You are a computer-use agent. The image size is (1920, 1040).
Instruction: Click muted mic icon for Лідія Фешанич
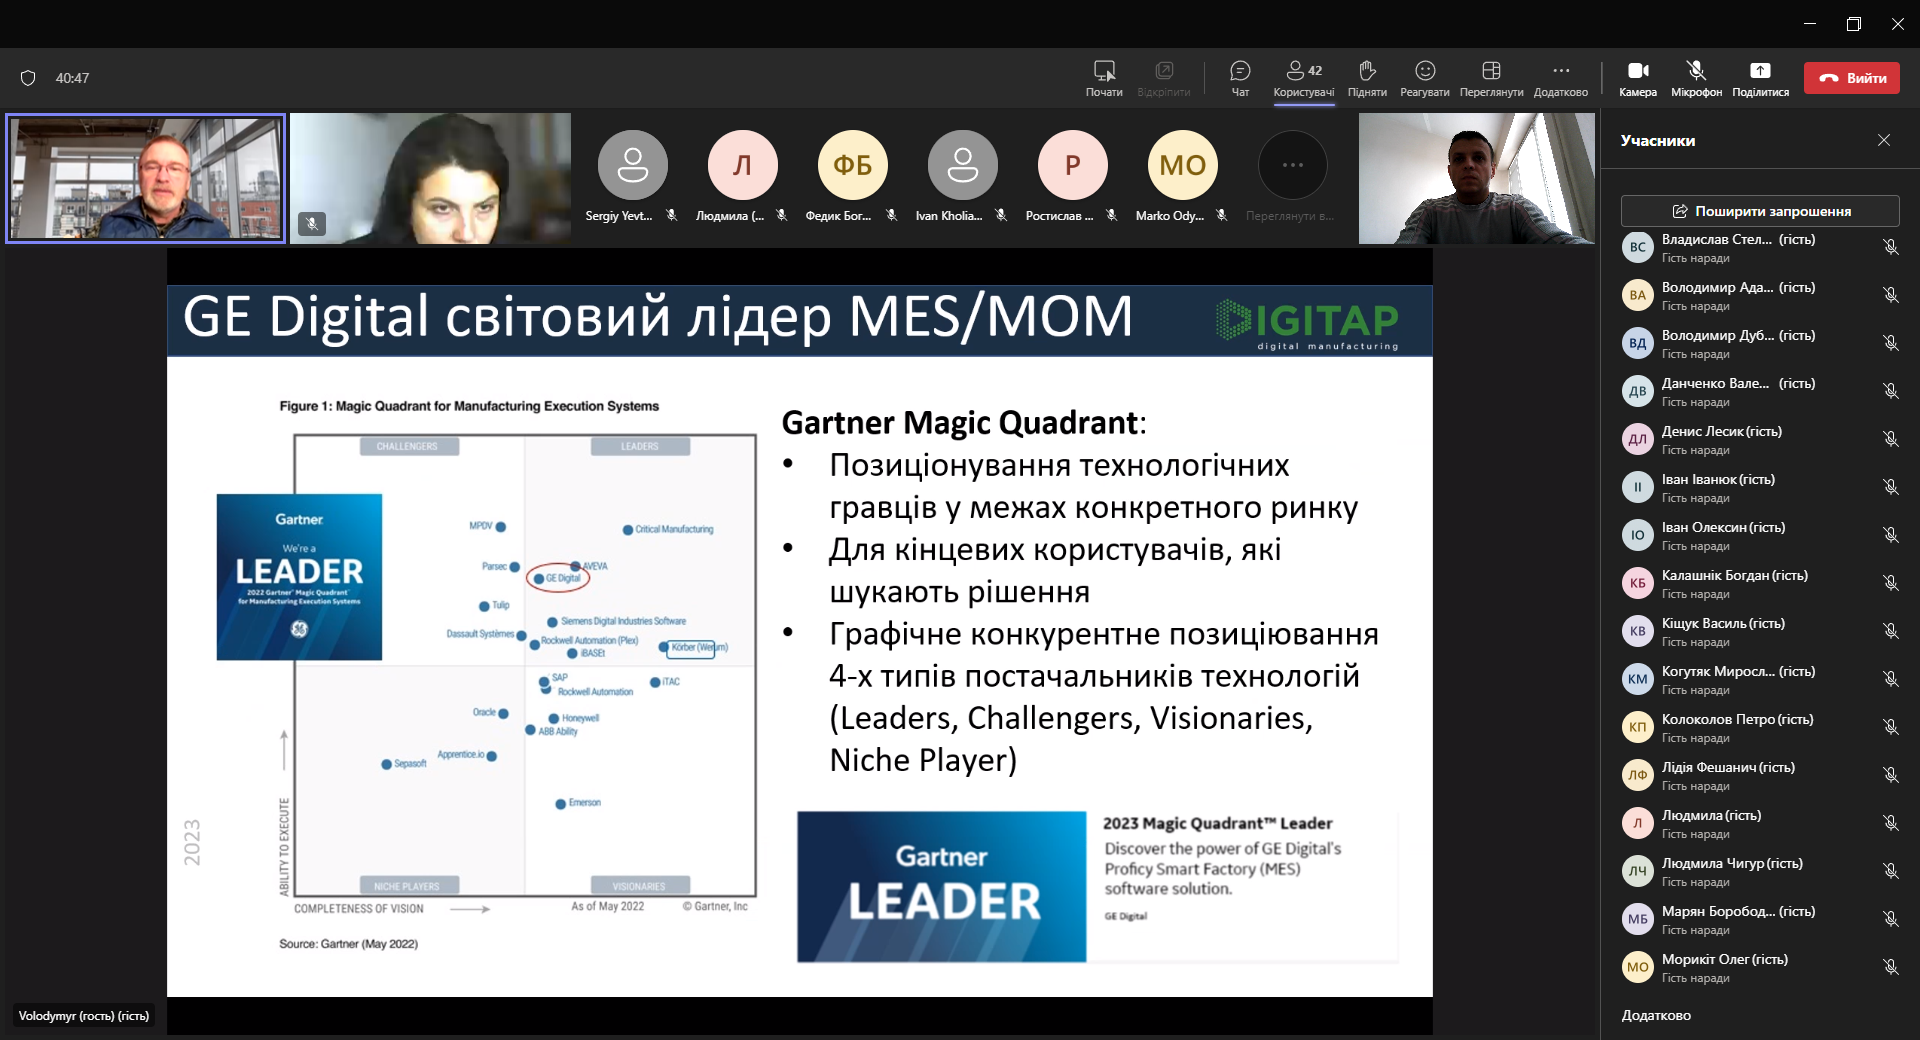click(x=1890, y=775)
